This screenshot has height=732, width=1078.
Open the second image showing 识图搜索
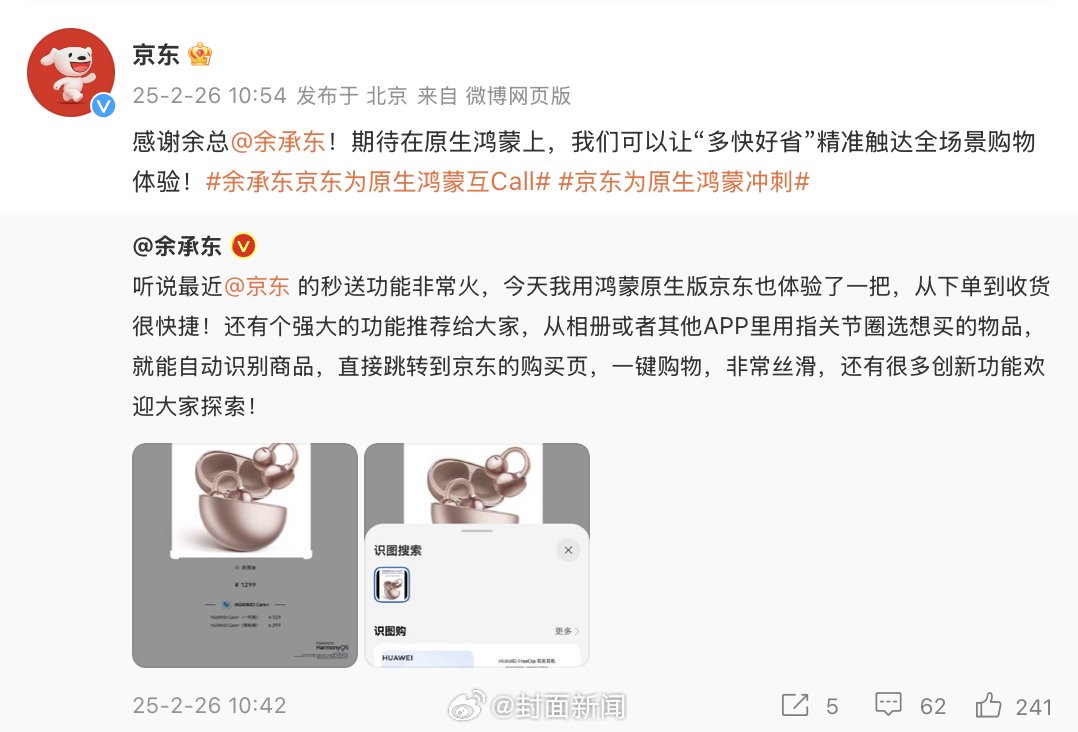(x=476, y=555)
